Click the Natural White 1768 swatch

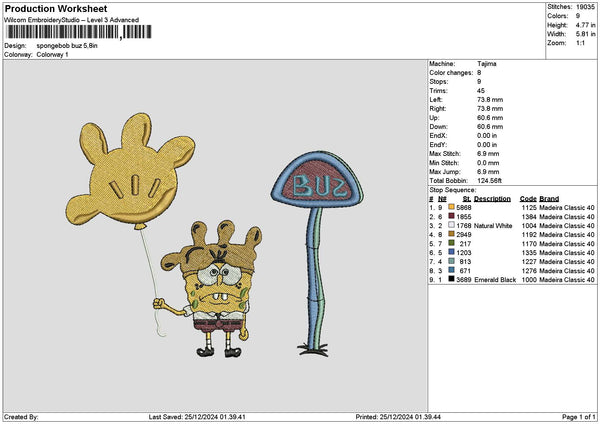coord(451,225)
